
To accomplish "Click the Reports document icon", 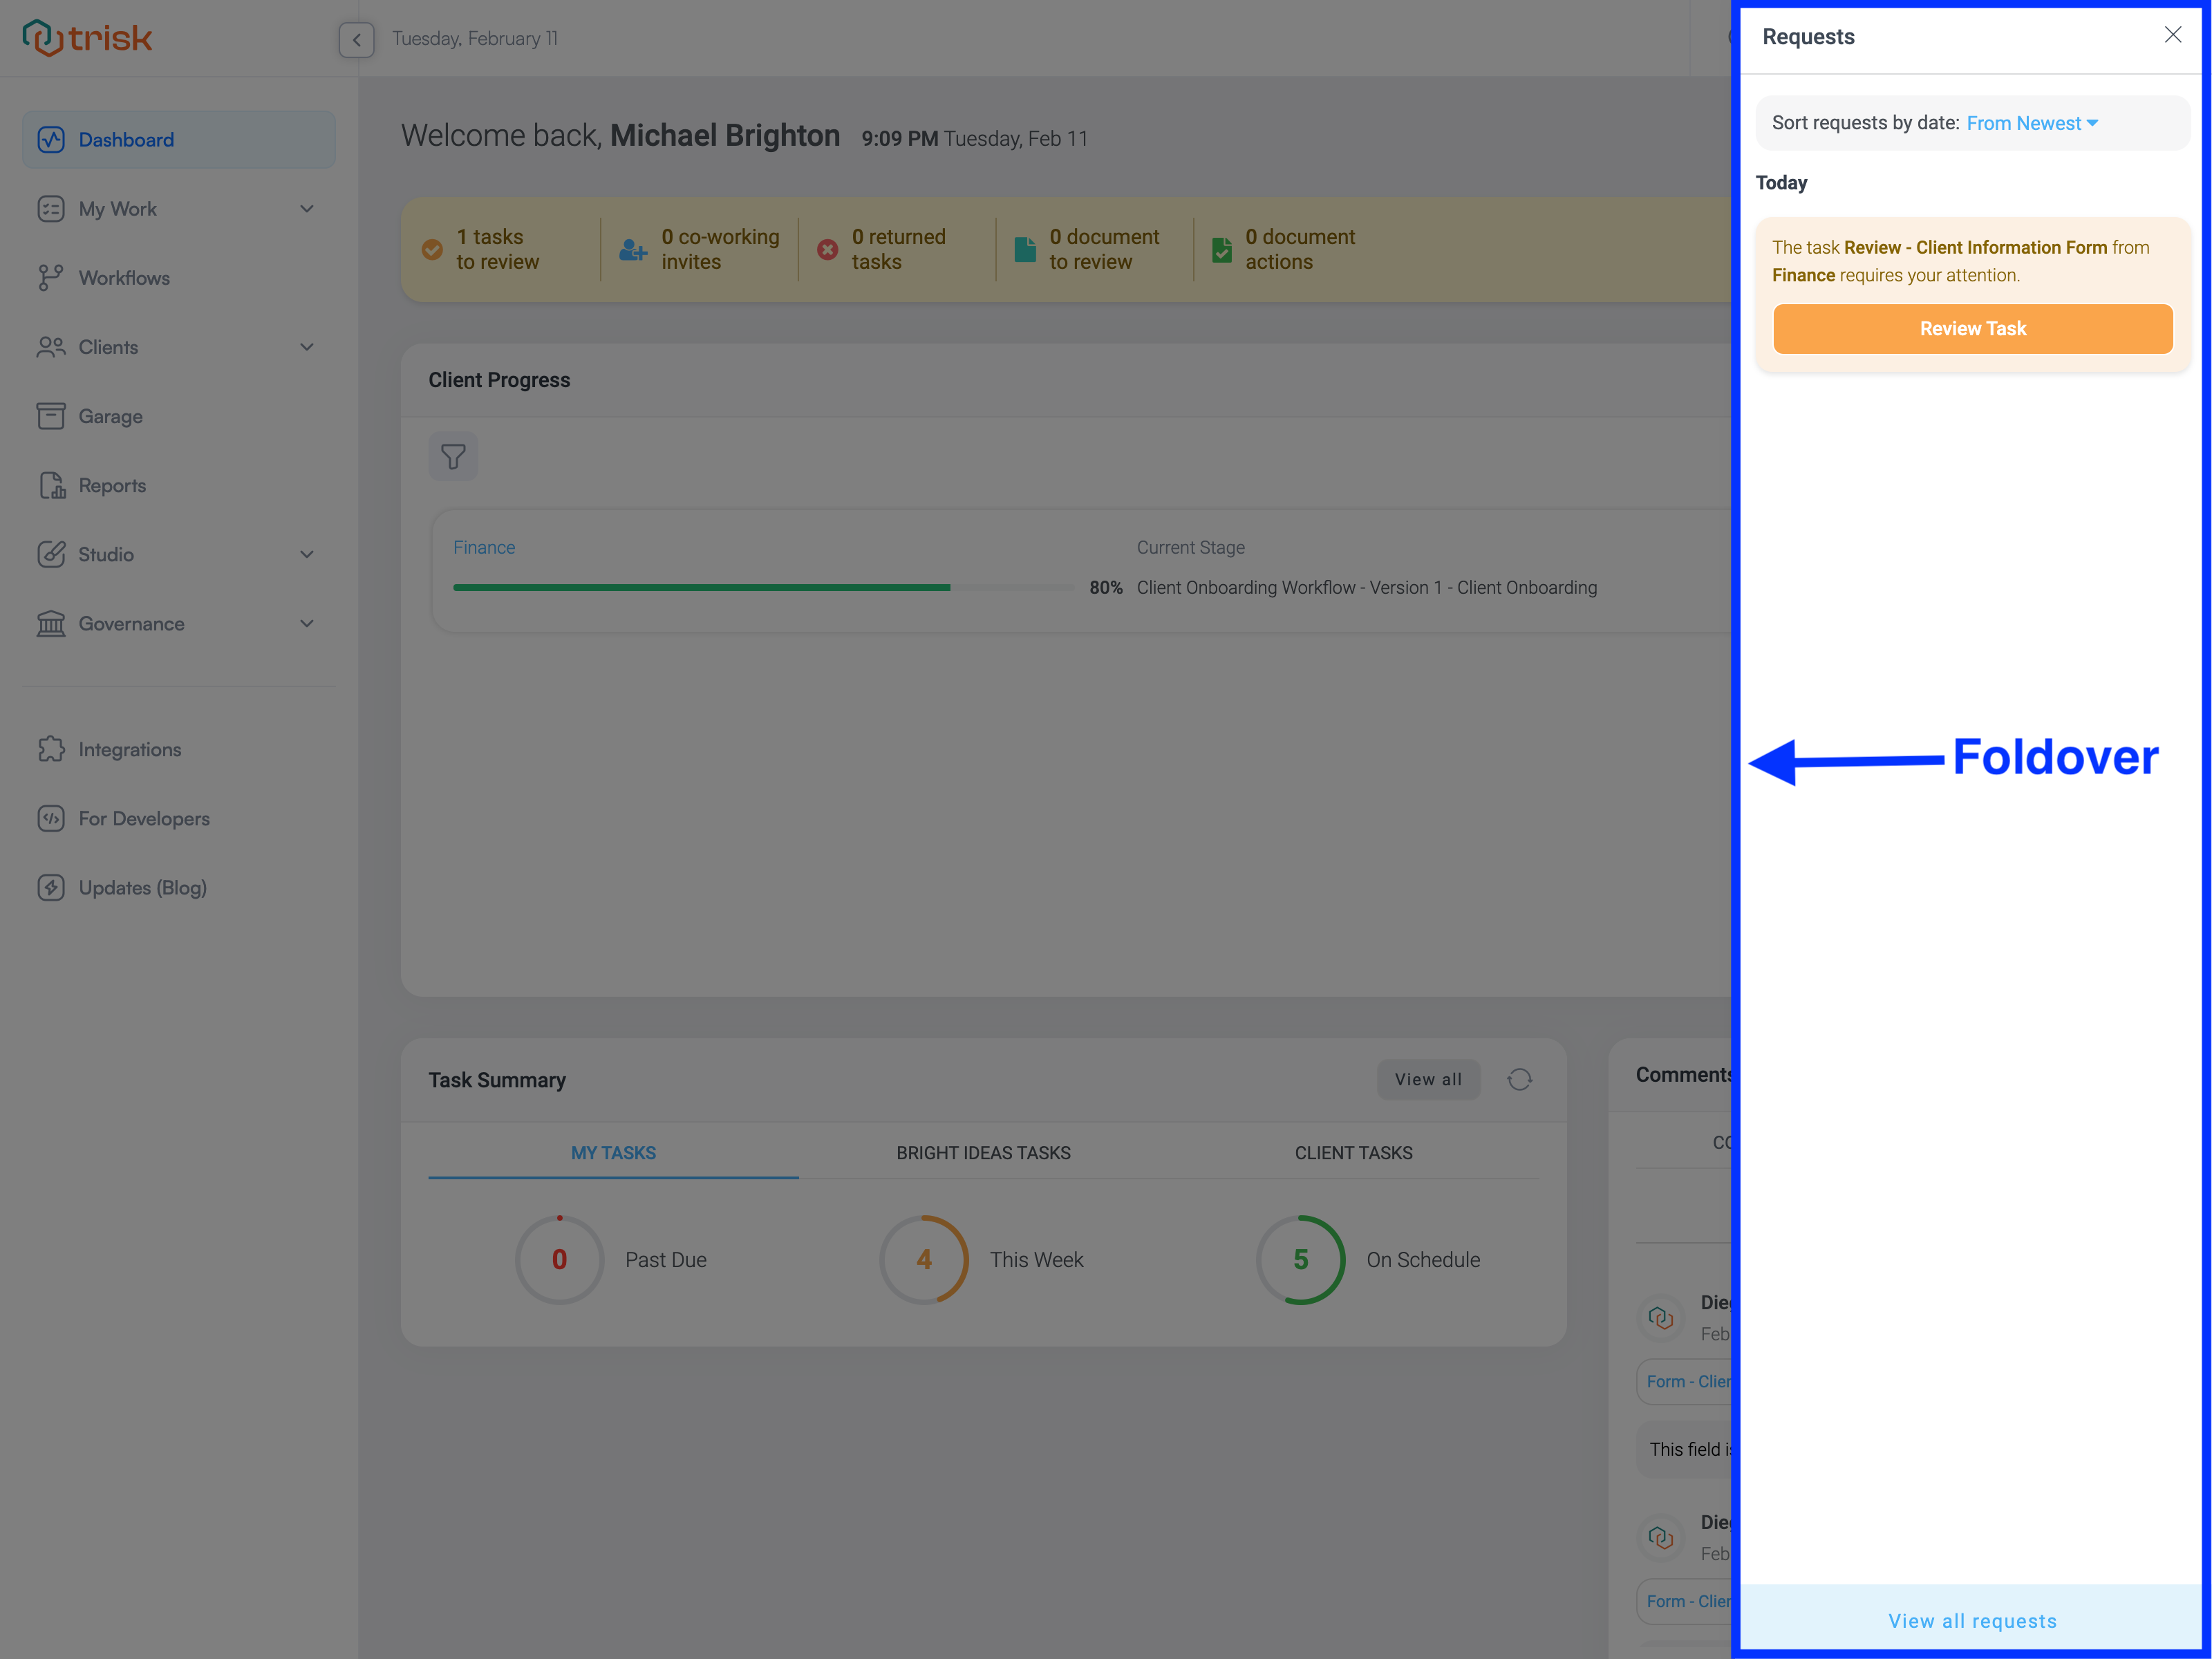I will click(51, 485).
